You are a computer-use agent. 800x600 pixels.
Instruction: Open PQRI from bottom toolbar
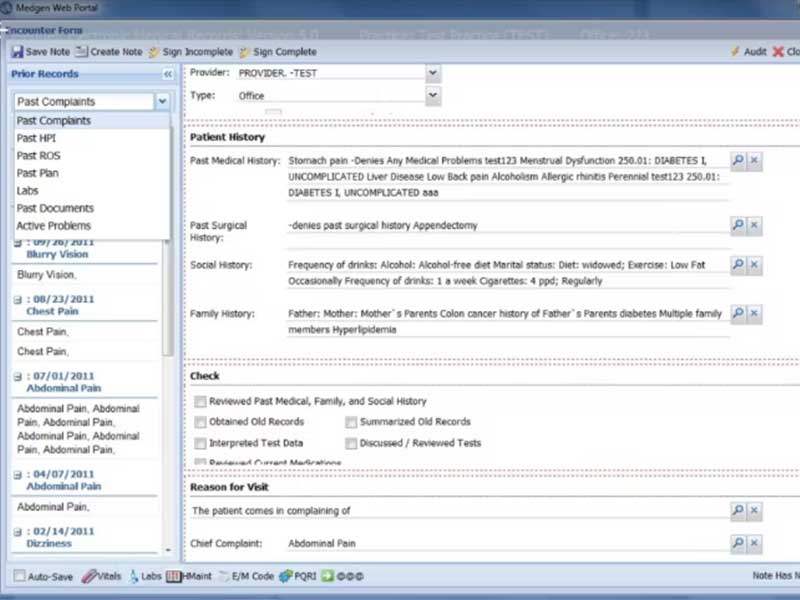click(285, 576)
